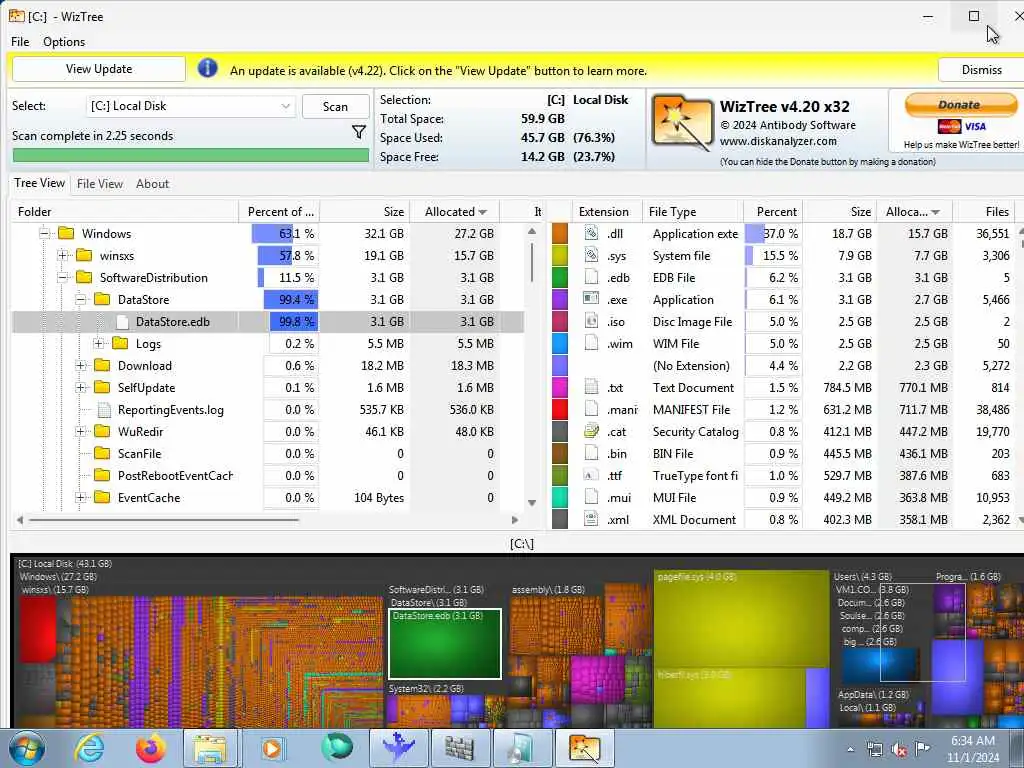Show hidden tray icons arrow

click(x=850, y=749)
